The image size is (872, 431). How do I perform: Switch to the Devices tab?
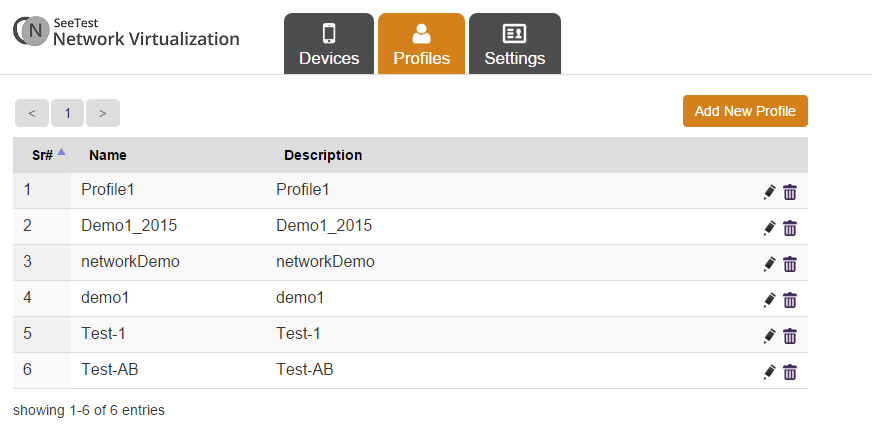329,44
